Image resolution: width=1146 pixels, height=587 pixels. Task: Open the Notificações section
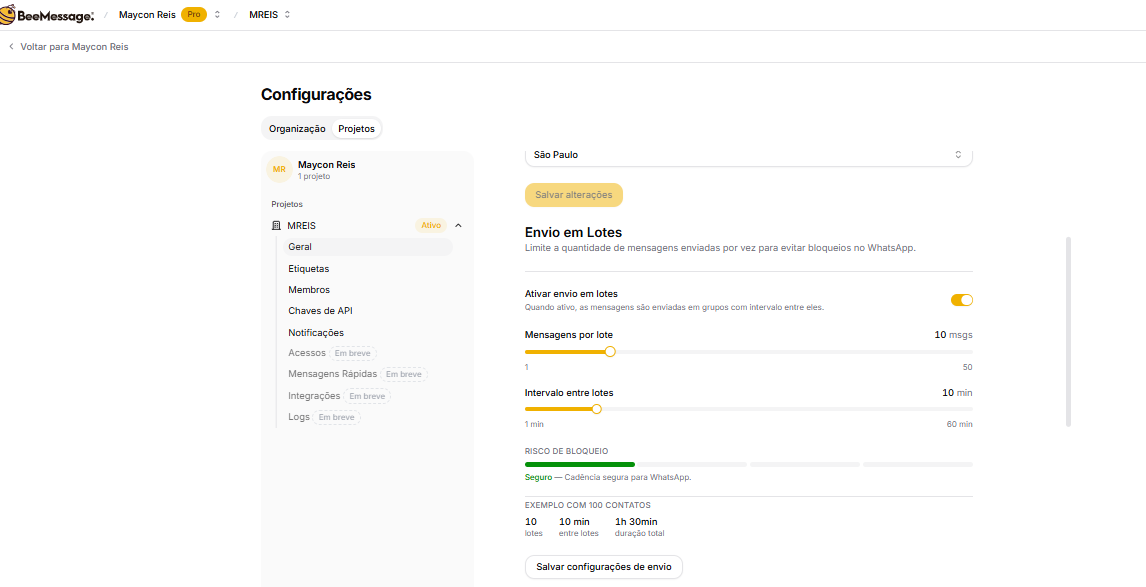pyautogui.click(x=316, y=333)
